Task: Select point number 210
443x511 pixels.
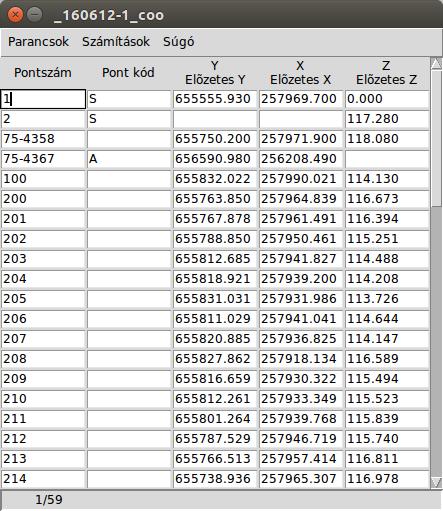Action: [43, 399]
